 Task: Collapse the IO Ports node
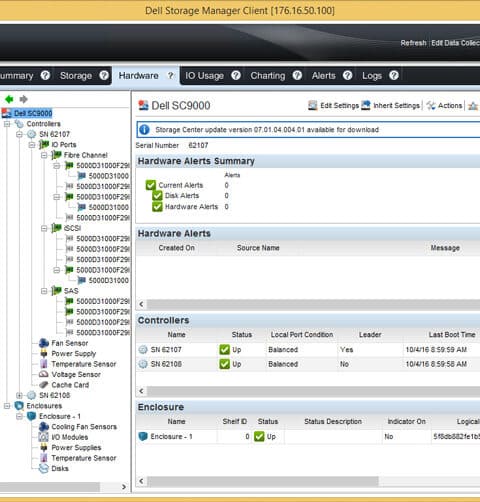pos(32,145)
